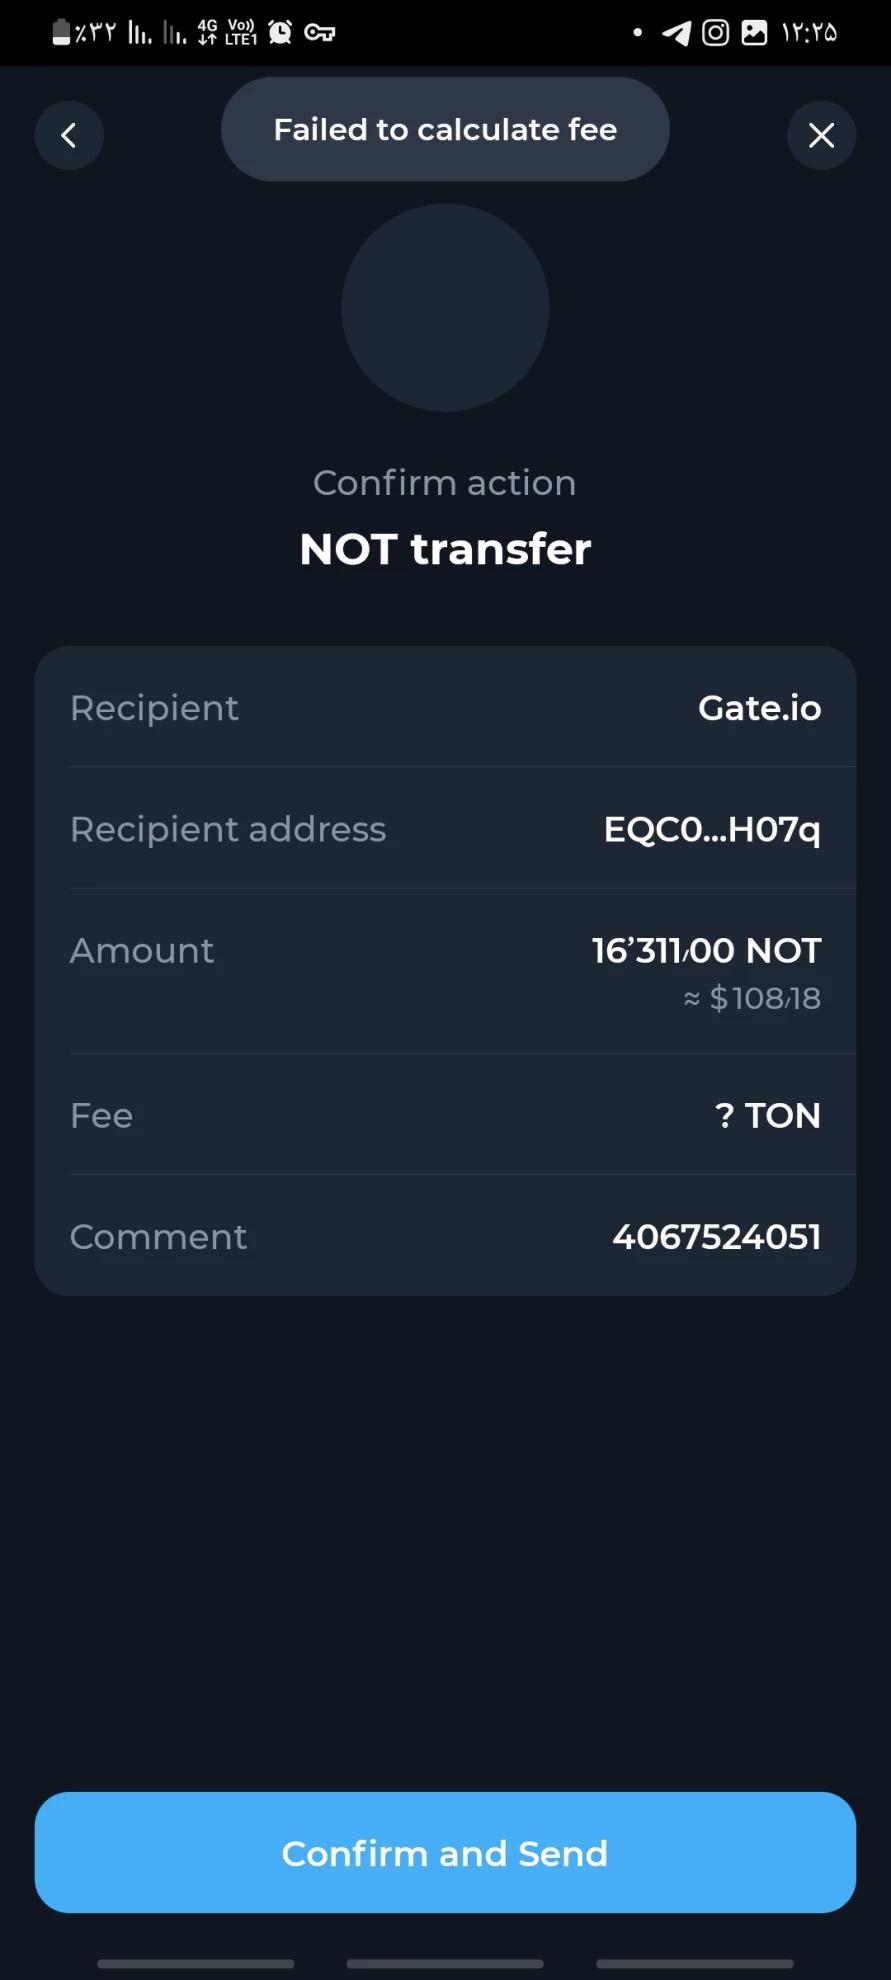Tap the ? TON fee value
Viewport: 891px width, 1980px height.
point(768,1115)
